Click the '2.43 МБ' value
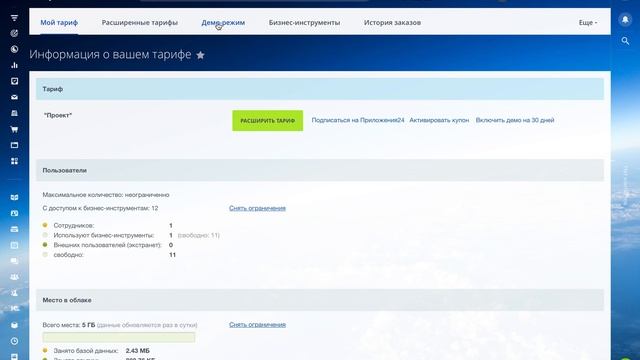The image size is (640, 360). tap(138, 351)
